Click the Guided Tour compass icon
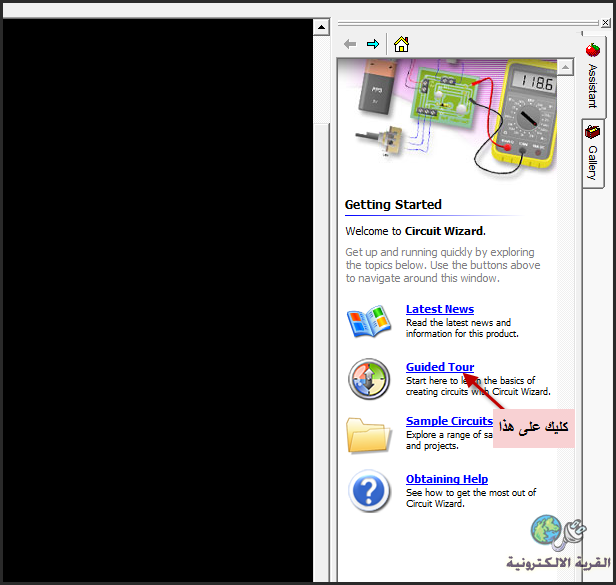 click(x=369, y=379)
